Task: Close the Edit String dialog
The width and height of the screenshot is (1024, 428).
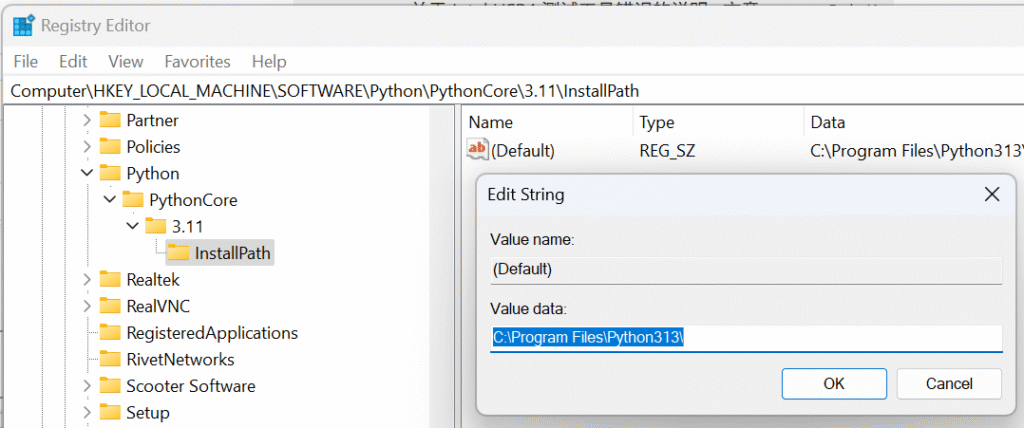Action: (x=991, y=195)
